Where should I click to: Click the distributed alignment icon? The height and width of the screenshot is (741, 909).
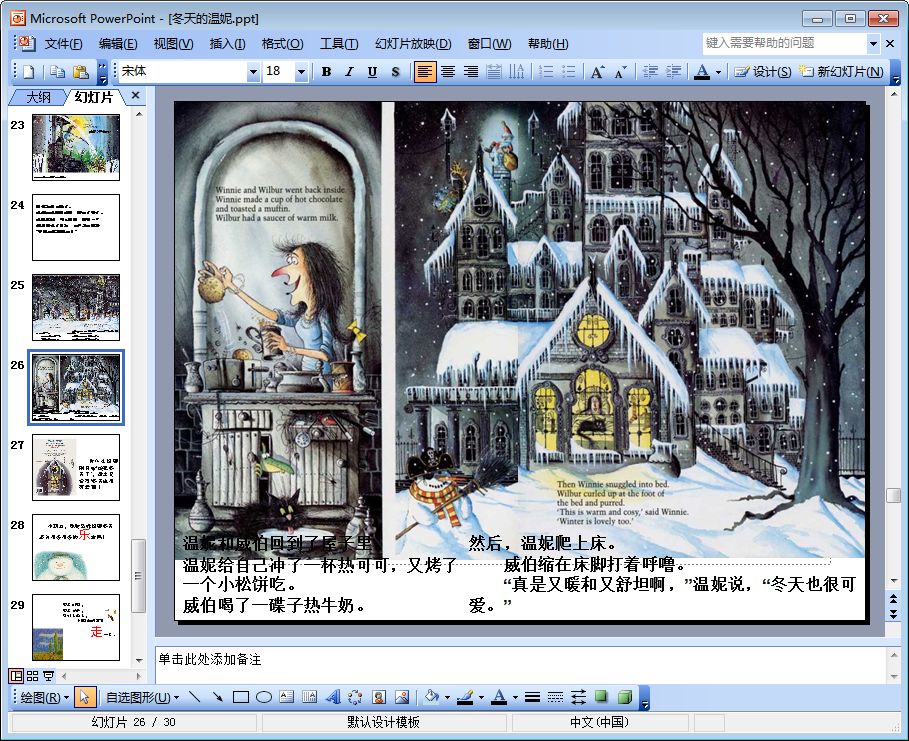pos(494,72)
